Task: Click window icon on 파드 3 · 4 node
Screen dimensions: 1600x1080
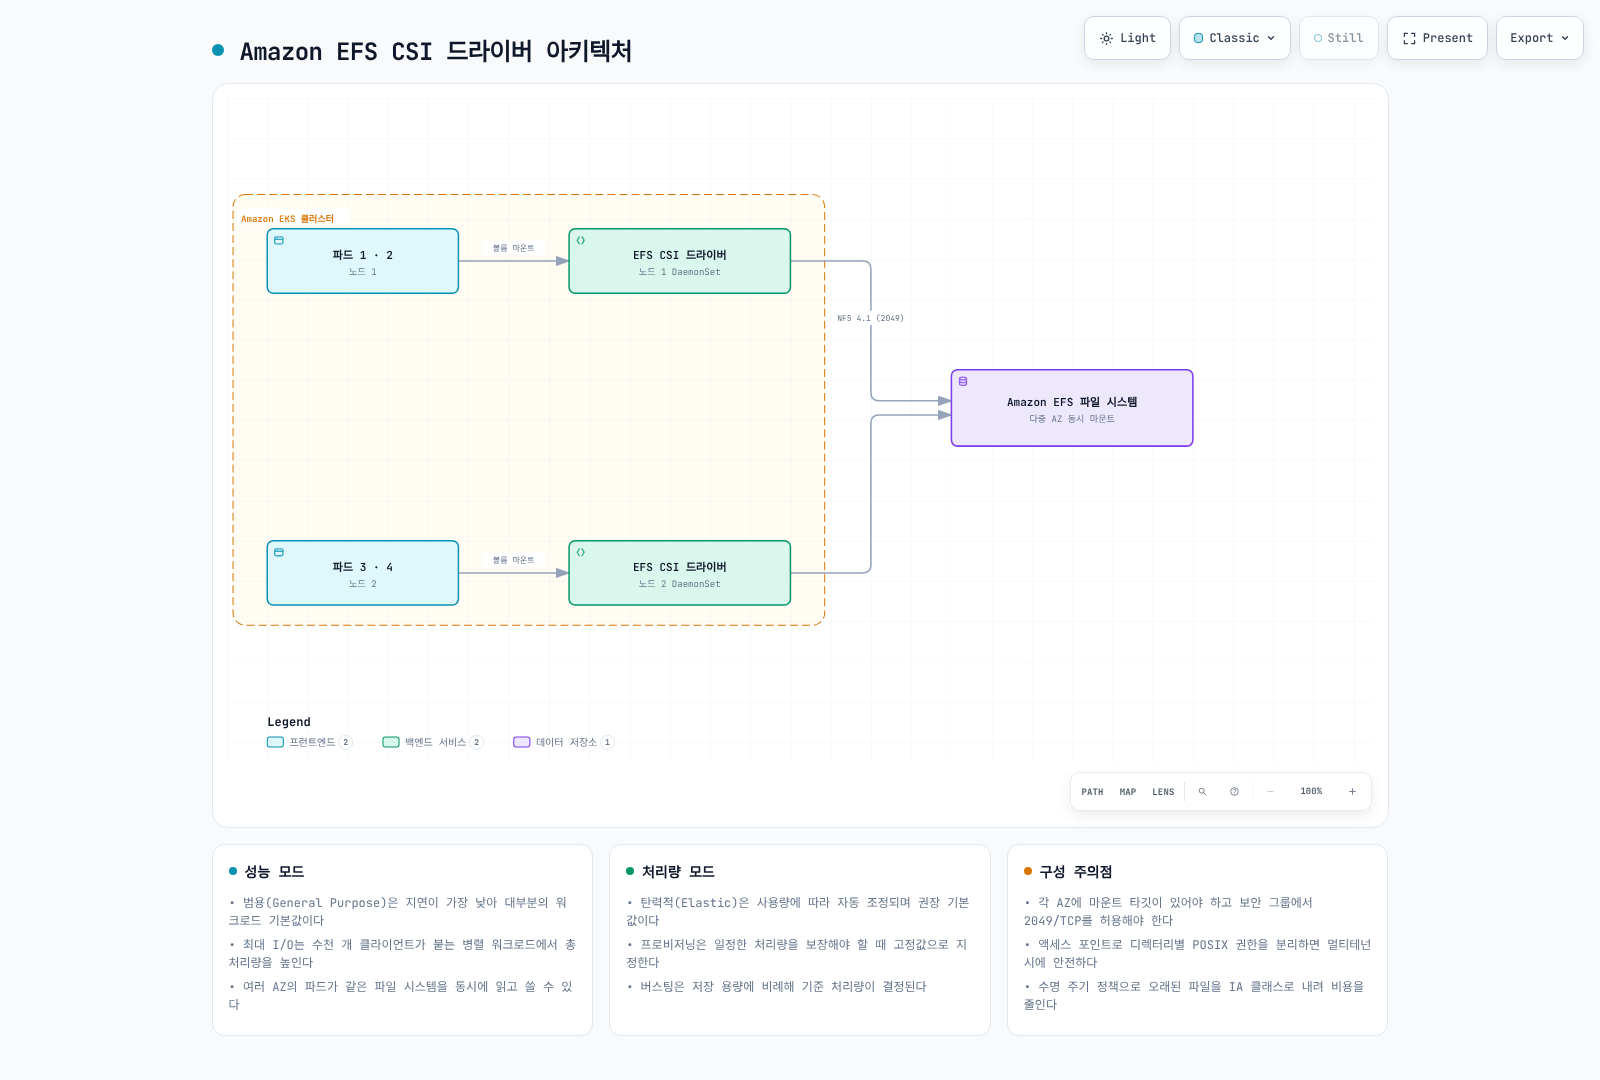Action: point(279,552)
